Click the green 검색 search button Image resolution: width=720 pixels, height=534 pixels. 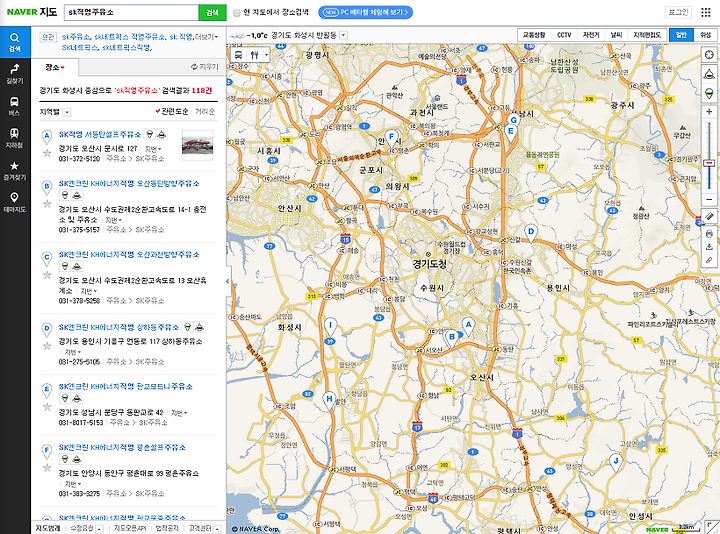(x=212, y=12)
